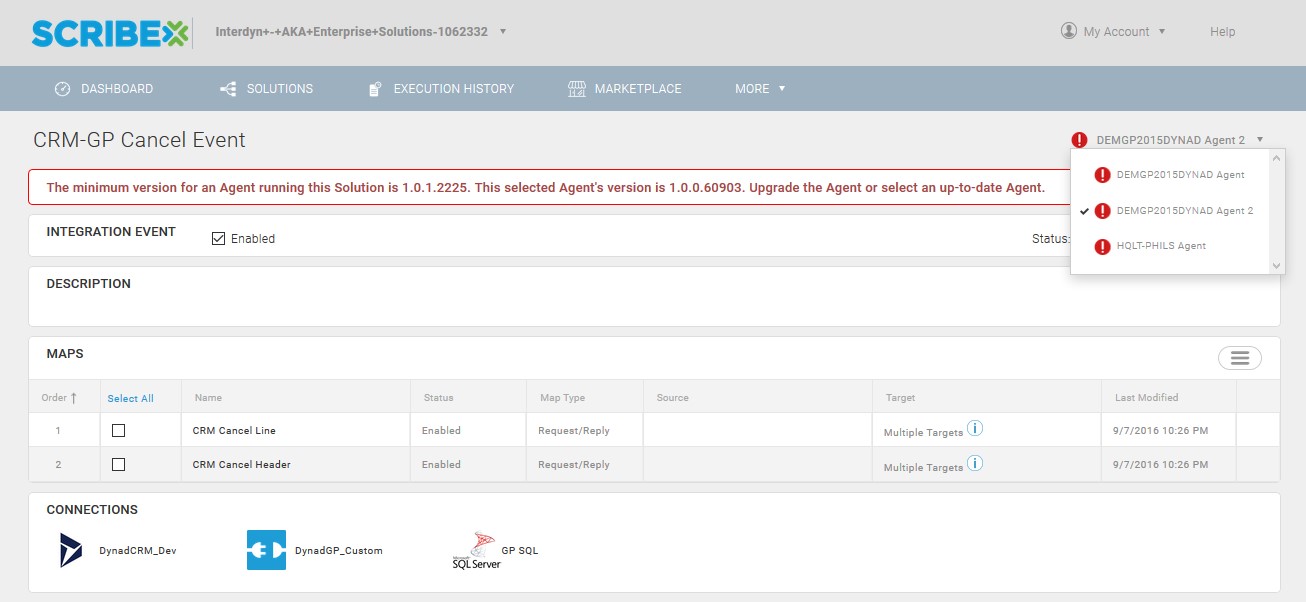Click the Source column header
This screenshot has width=1306, height=602.
[672, 397]
